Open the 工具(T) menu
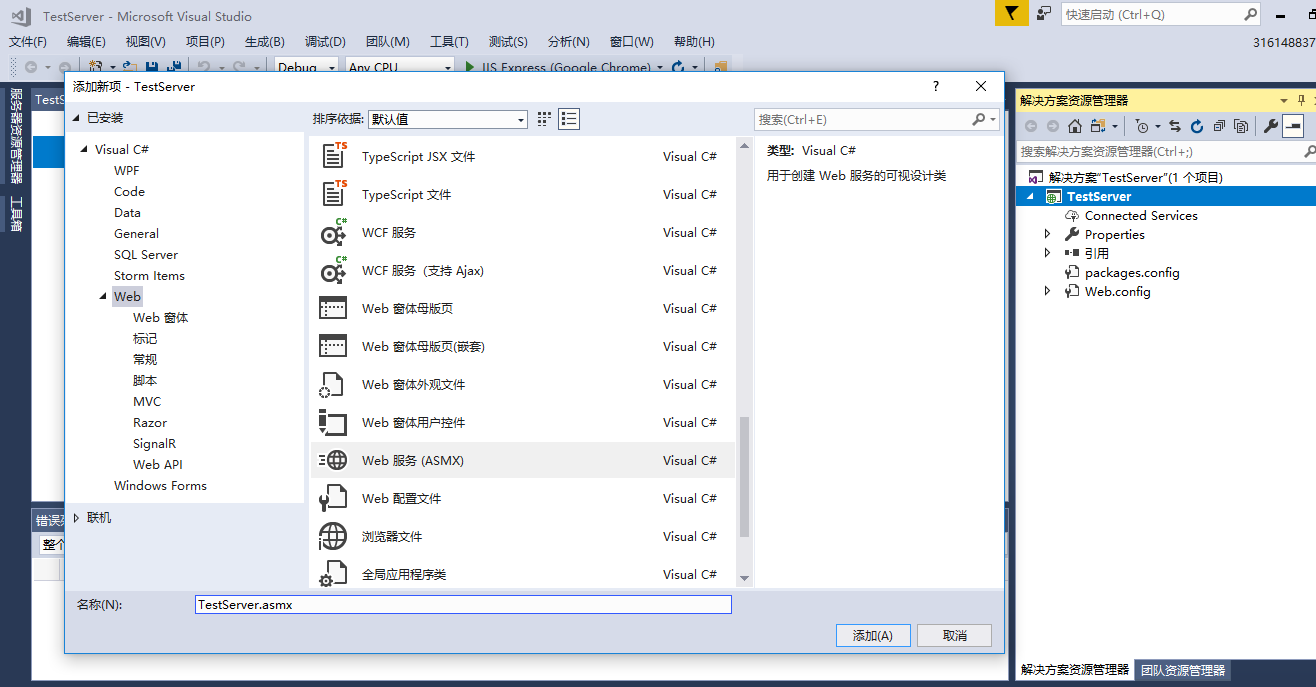This screenshot has width=1316, height=687. 449,41
